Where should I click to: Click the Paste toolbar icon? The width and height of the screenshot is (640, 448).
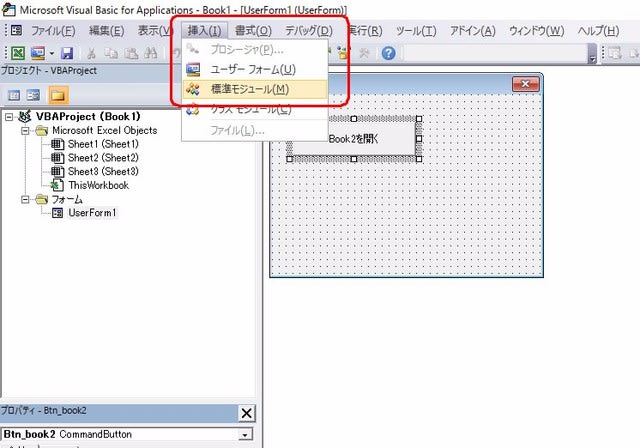[x=131, y=53]
